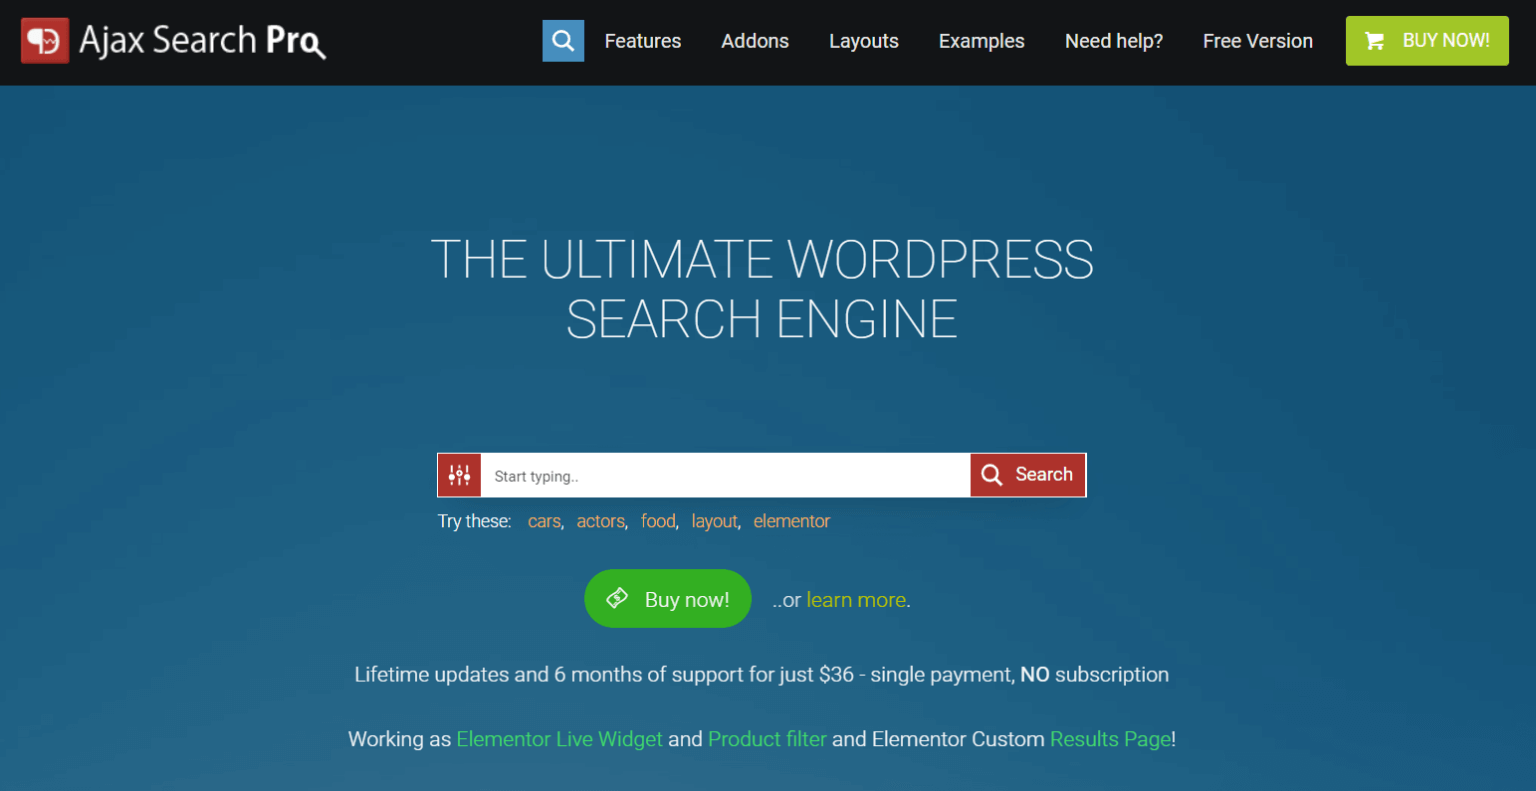
Task: Try the food search suggestion
Action: [658, 521]
